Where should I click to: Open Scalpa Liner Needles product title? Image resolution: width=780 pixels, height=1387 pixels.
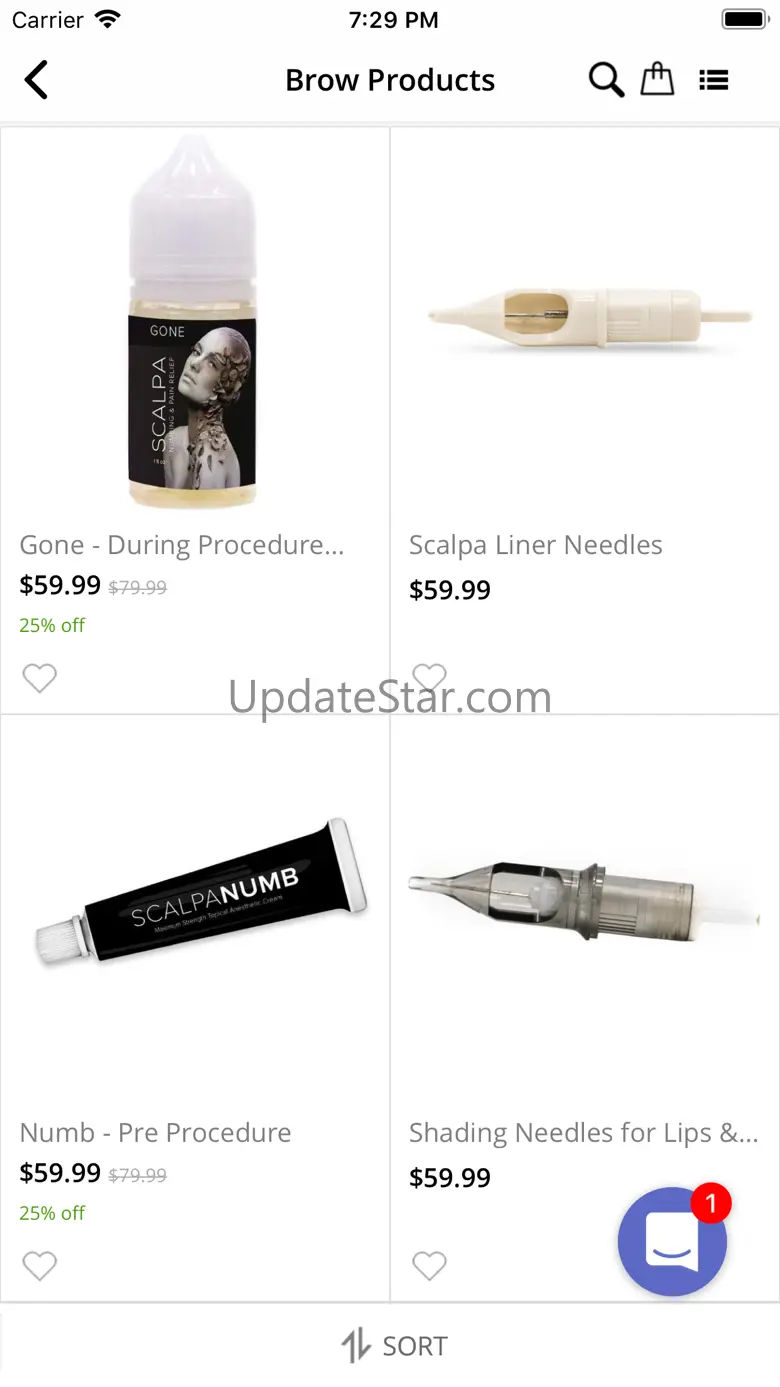click(536, 545)
